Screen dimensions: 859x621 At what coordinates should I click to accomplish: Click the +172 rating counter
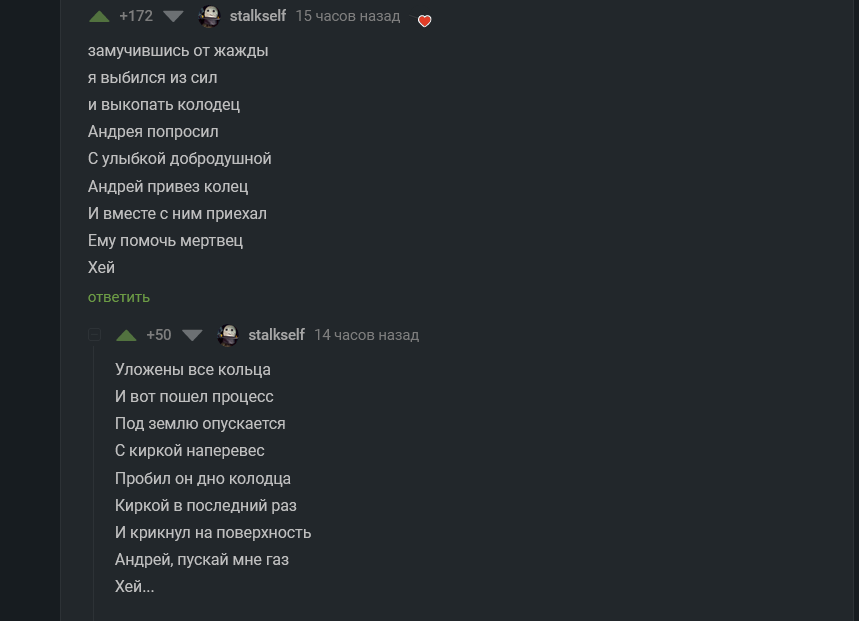[136, 16]
